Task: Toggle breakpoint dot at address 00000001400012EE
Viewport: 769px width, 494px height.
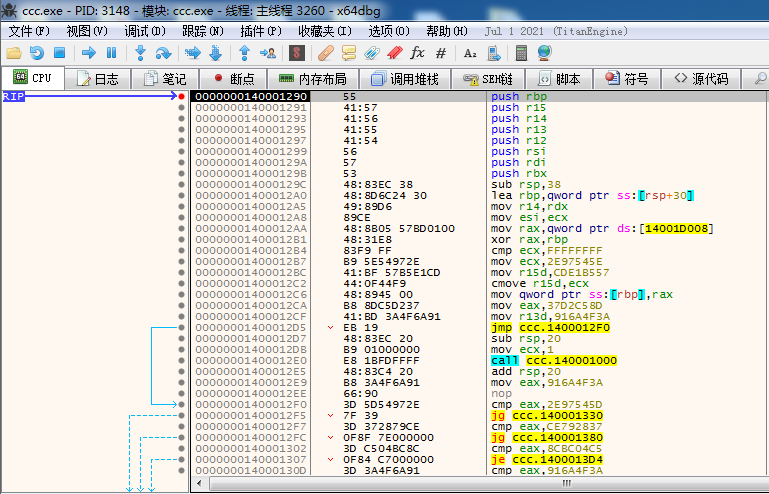Action: [181, 393]
